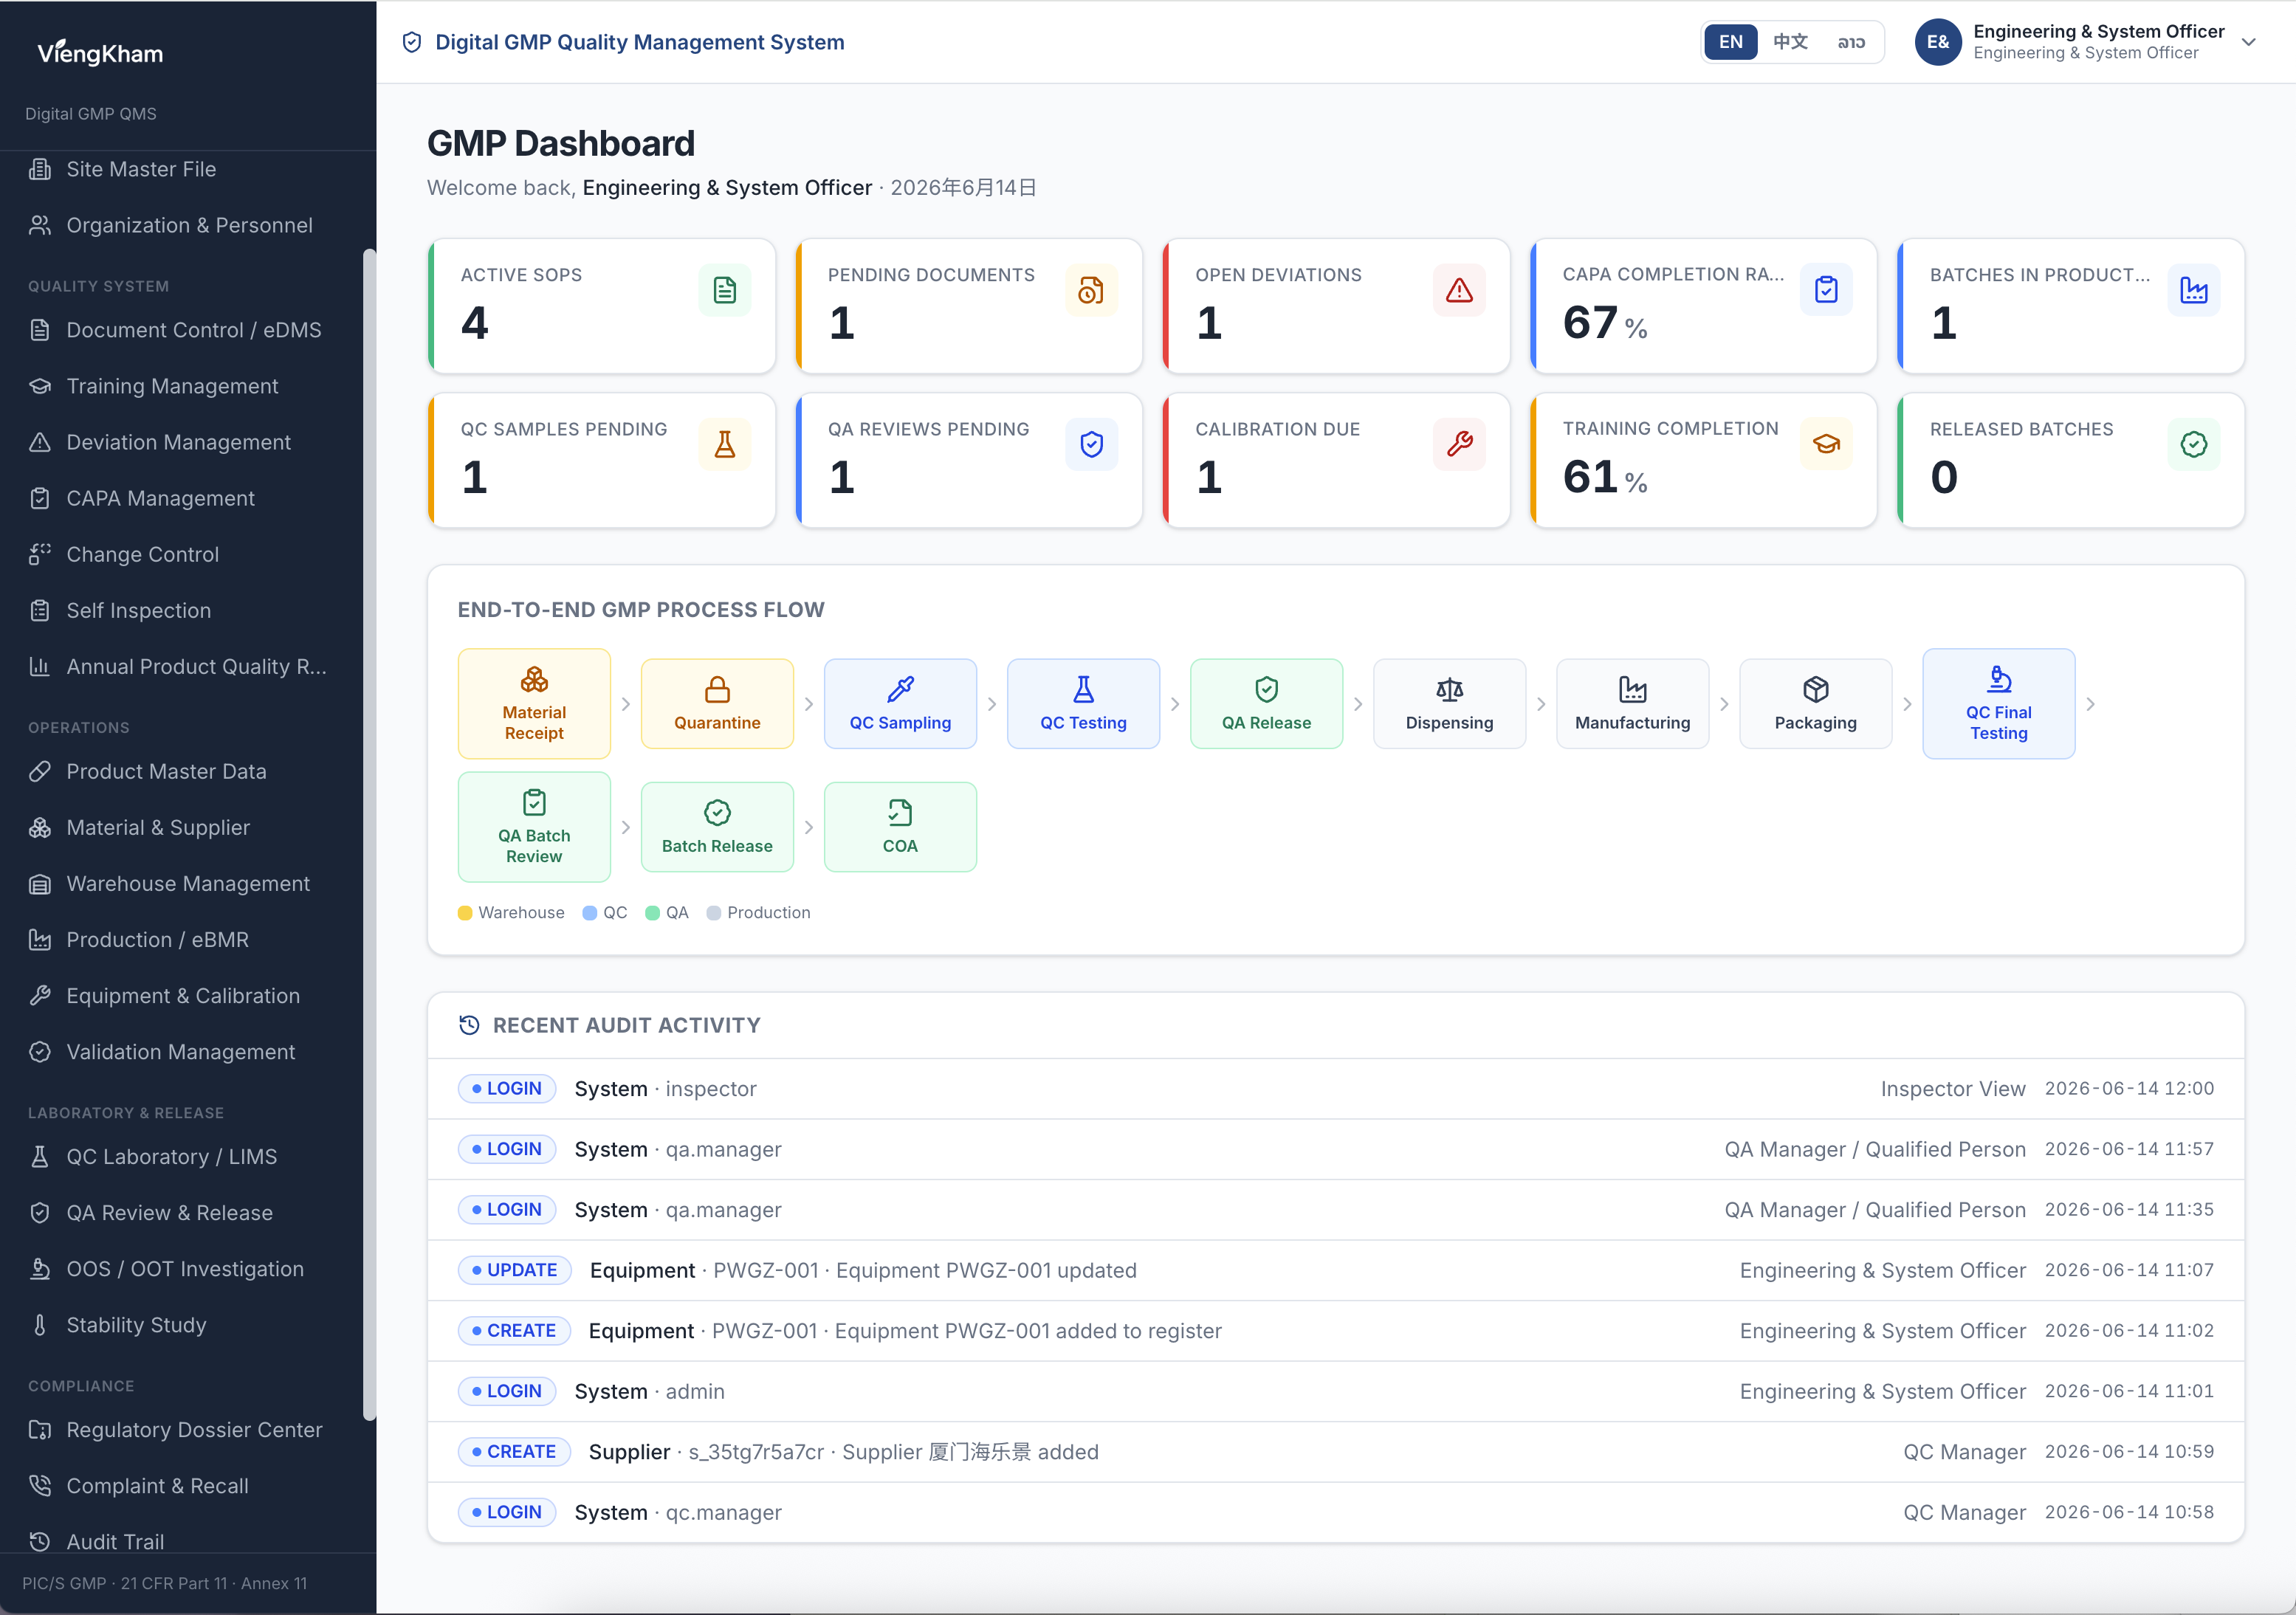This screenshot has width=2296, height=1615.
Task: Open Regulatory Dossier Center
Action: (188, 1429)
